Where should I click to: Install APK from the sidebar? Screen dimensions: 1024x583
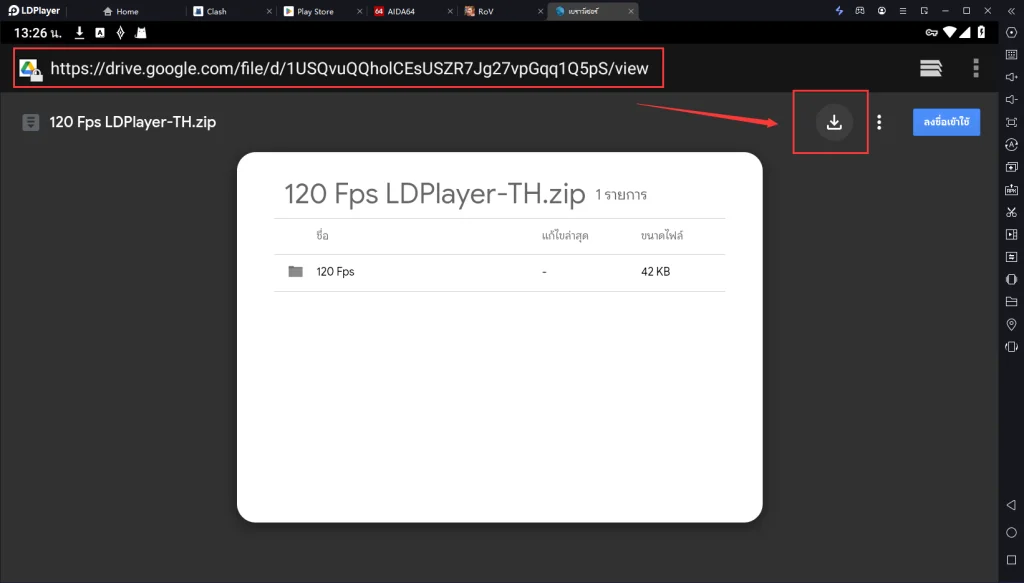(x=1012, y=189)
